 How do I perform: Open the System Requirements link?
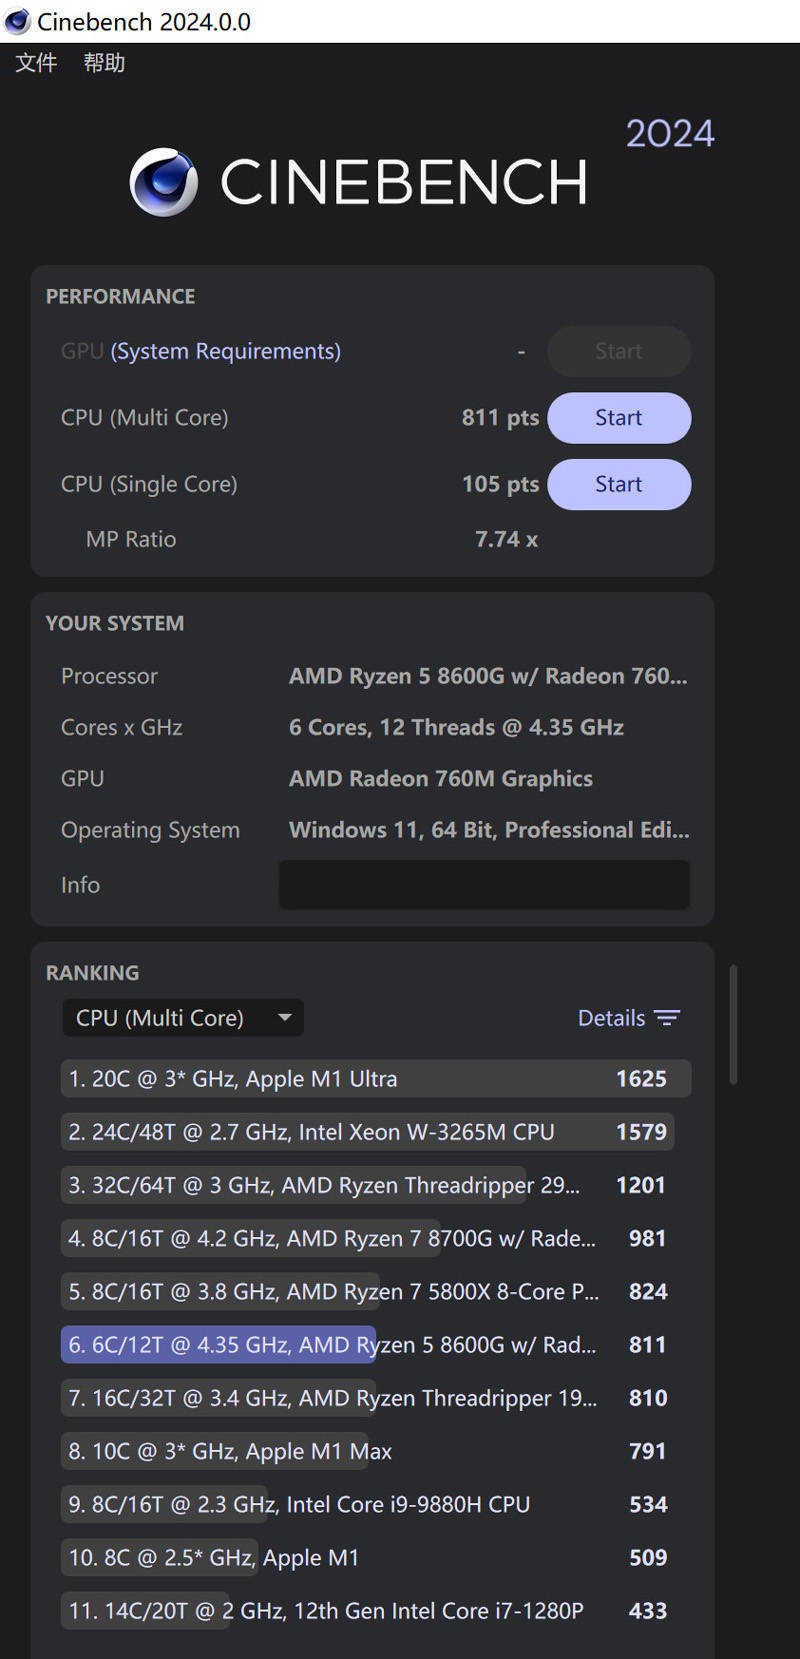[224, 351]
